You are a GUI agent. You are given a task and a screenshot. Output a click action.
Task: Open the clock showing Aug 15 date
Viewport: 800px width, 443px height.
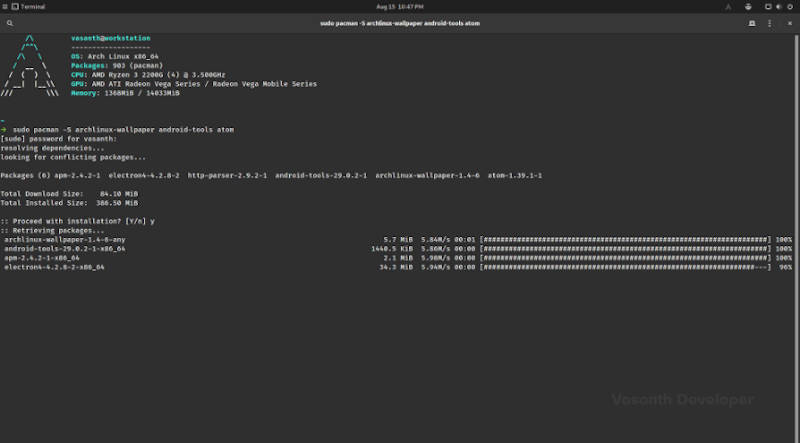coord(399,7)
